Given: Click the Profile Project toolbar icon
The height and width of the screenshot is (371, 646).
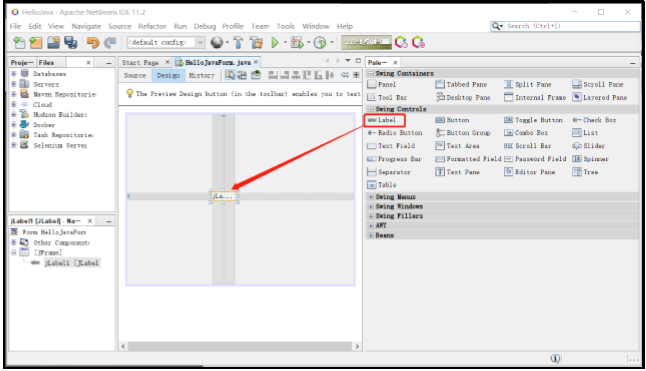Looking at the screenshot, I should point(320,42).
